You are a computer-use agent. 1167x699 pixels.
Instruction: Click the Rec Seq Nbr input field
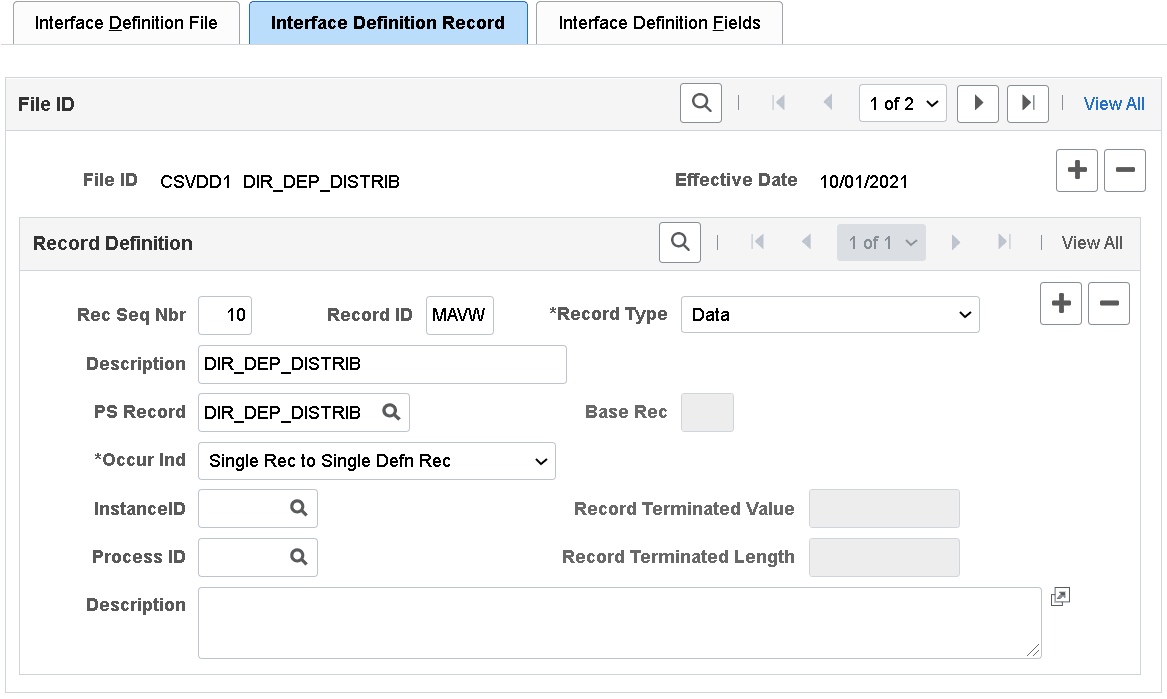coord(225,314)
